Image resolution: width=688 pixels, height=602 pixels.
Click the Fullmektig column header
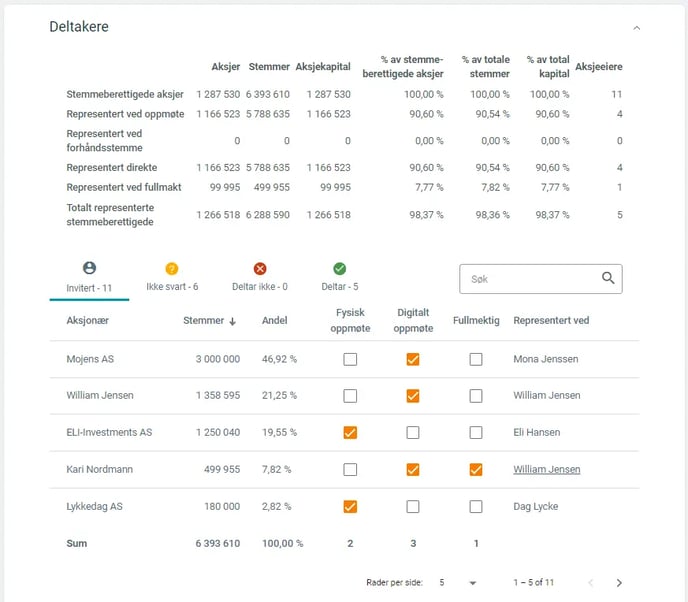coord(476,320)
